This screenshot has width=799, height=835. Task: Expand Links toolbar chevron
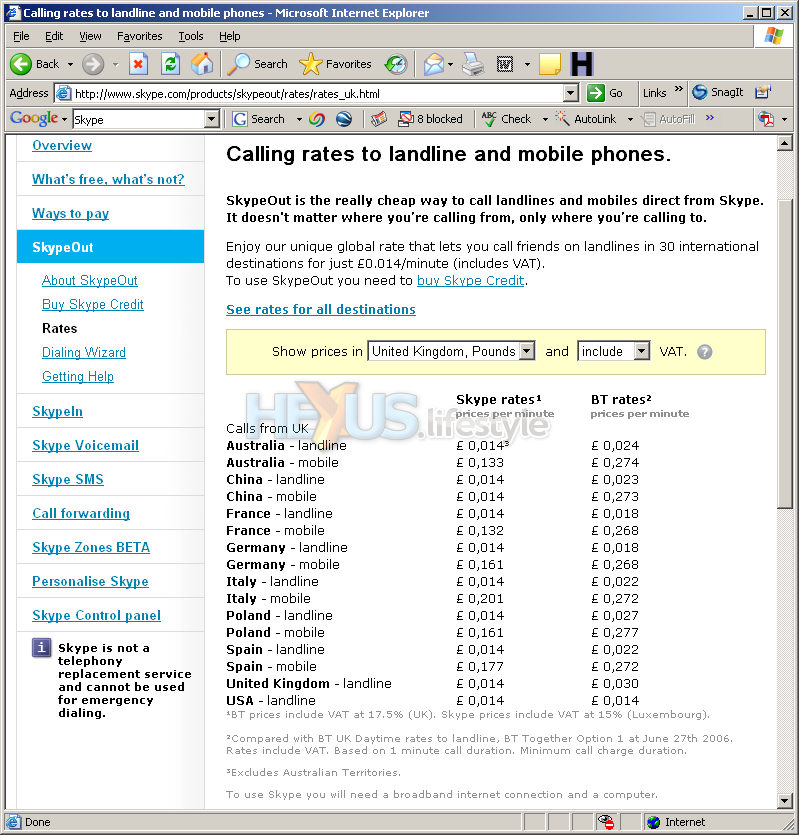point(678,88)
